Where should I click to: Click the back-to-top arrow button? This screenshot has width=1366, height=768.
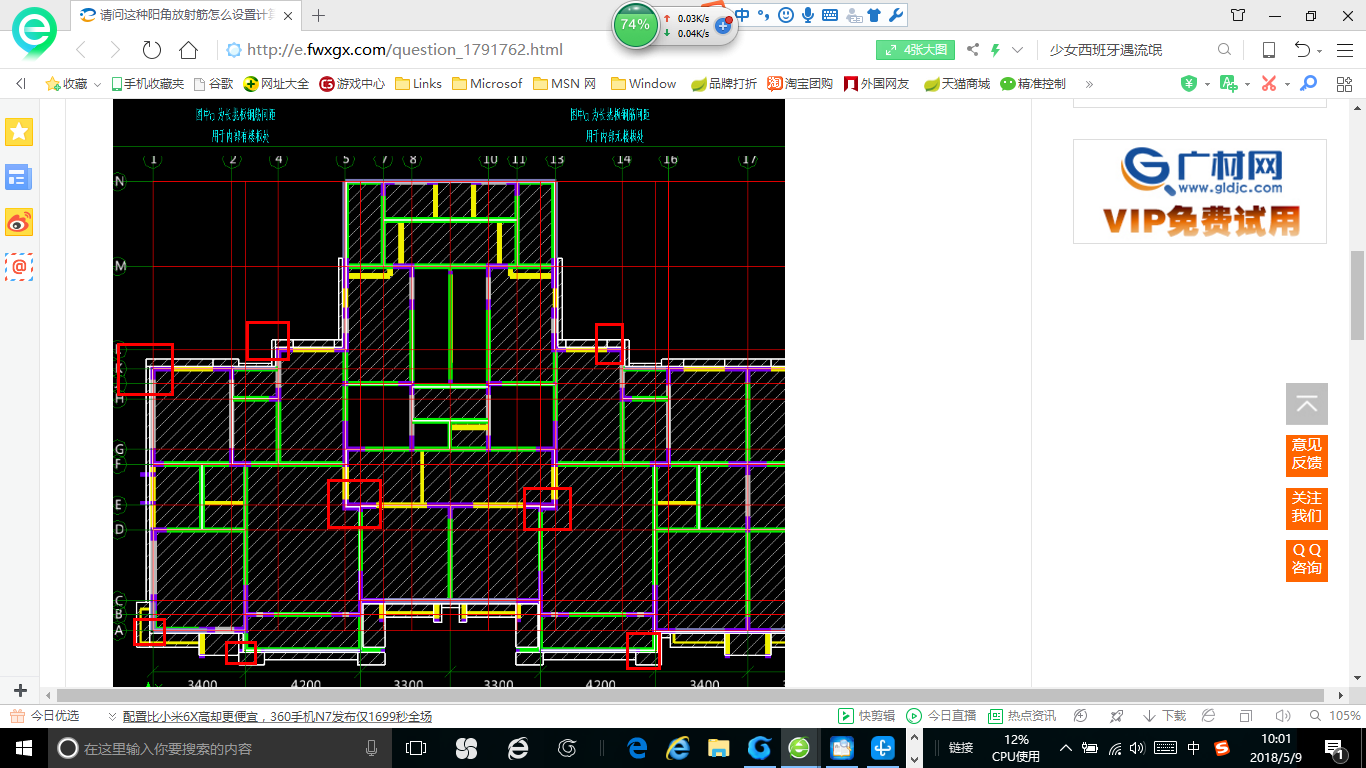click(x=1306, y=404)
